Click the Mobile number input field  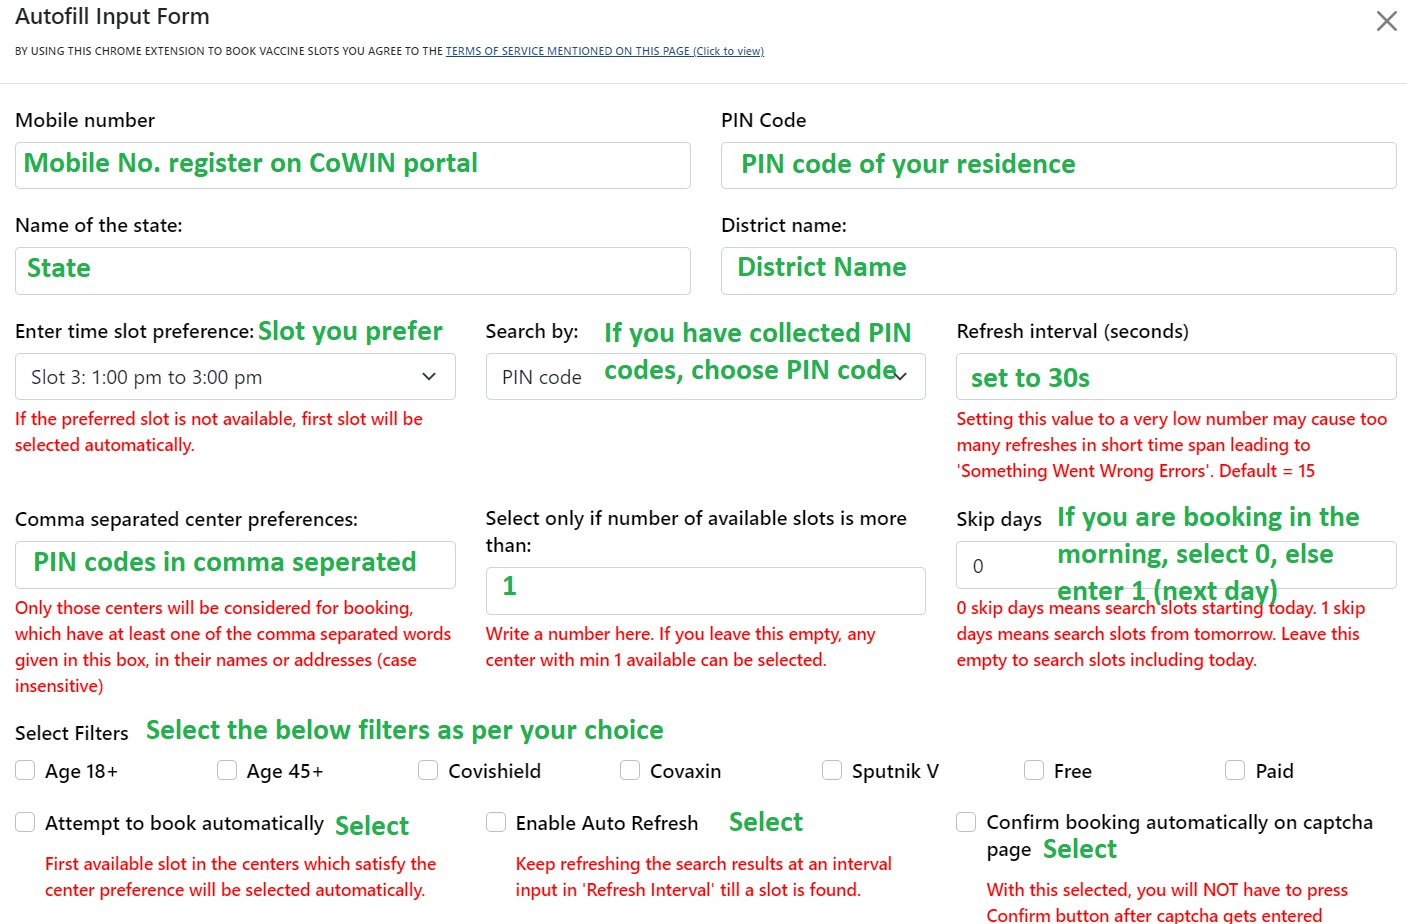click(x=353, y=165)
